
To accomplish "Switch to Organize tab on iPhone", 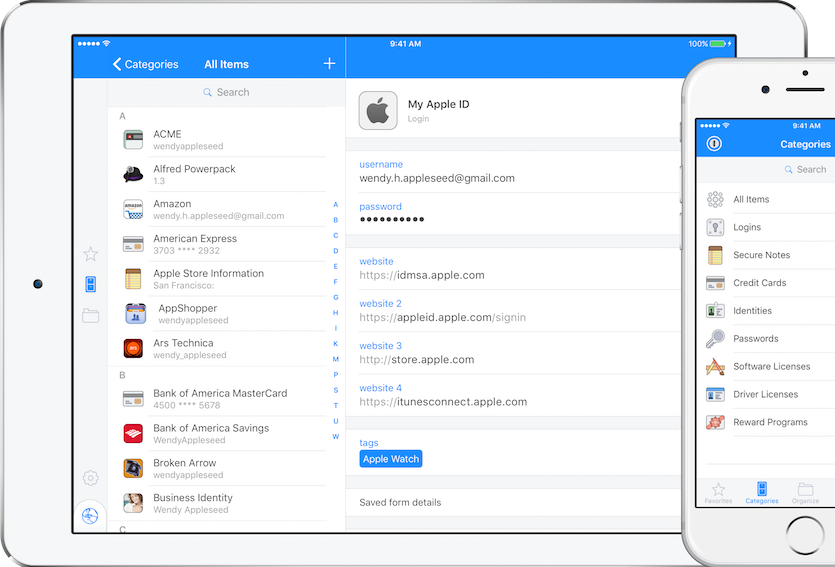I will 805,493.
